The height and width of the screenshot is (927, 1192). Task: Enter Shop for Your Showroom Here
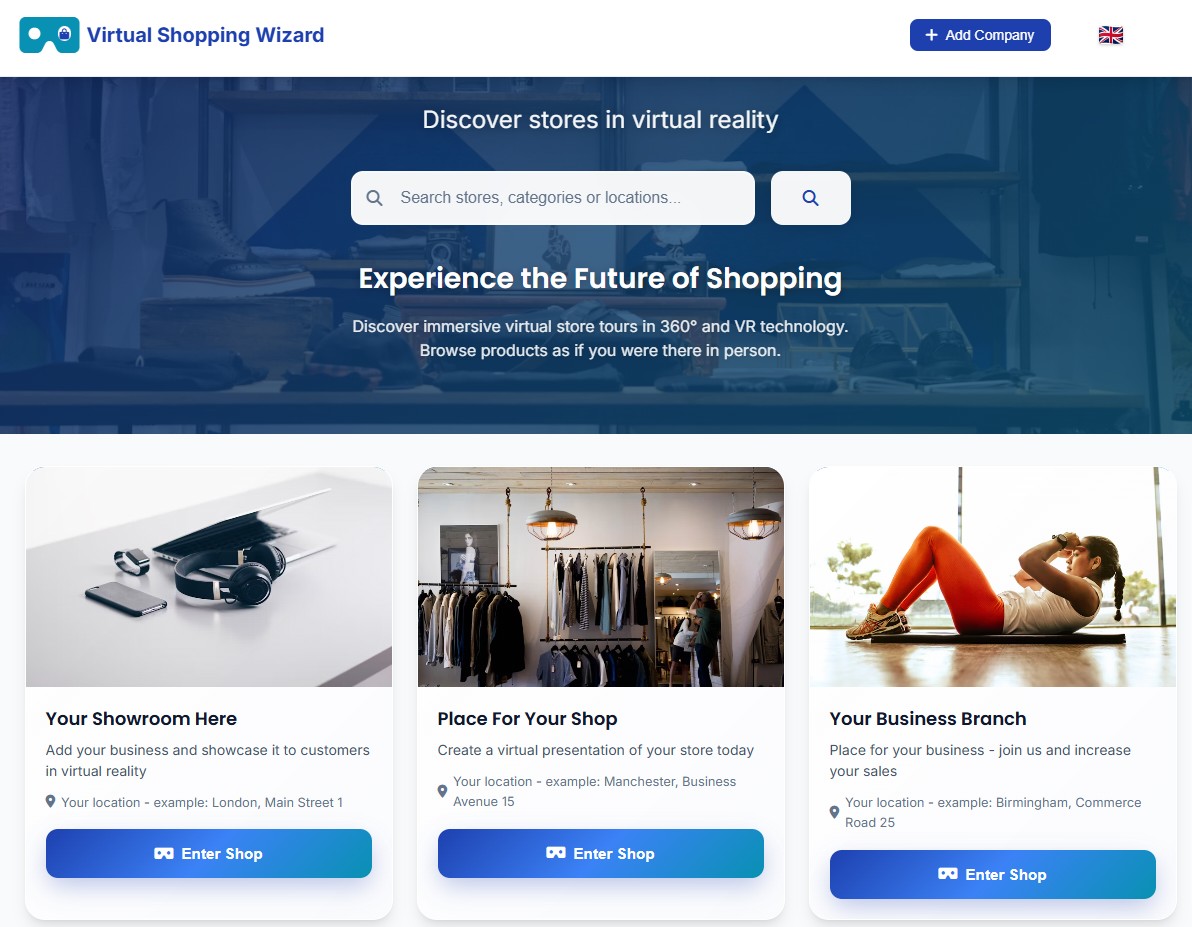point(209,853)
